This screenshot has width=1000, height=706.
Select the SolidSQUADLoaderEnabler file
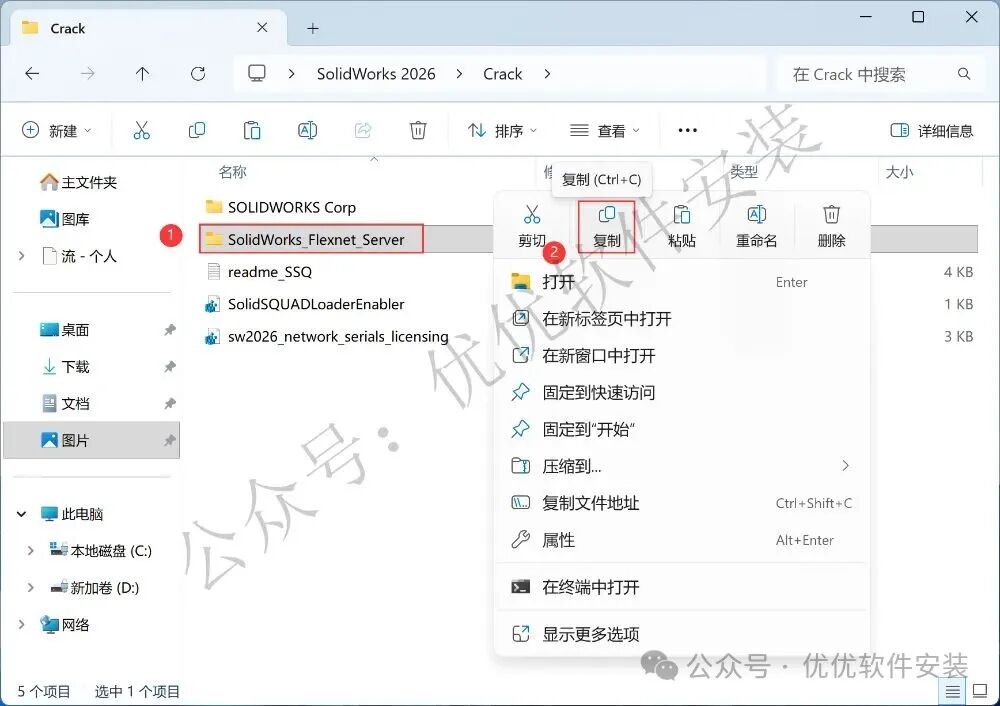click(305, 304)
